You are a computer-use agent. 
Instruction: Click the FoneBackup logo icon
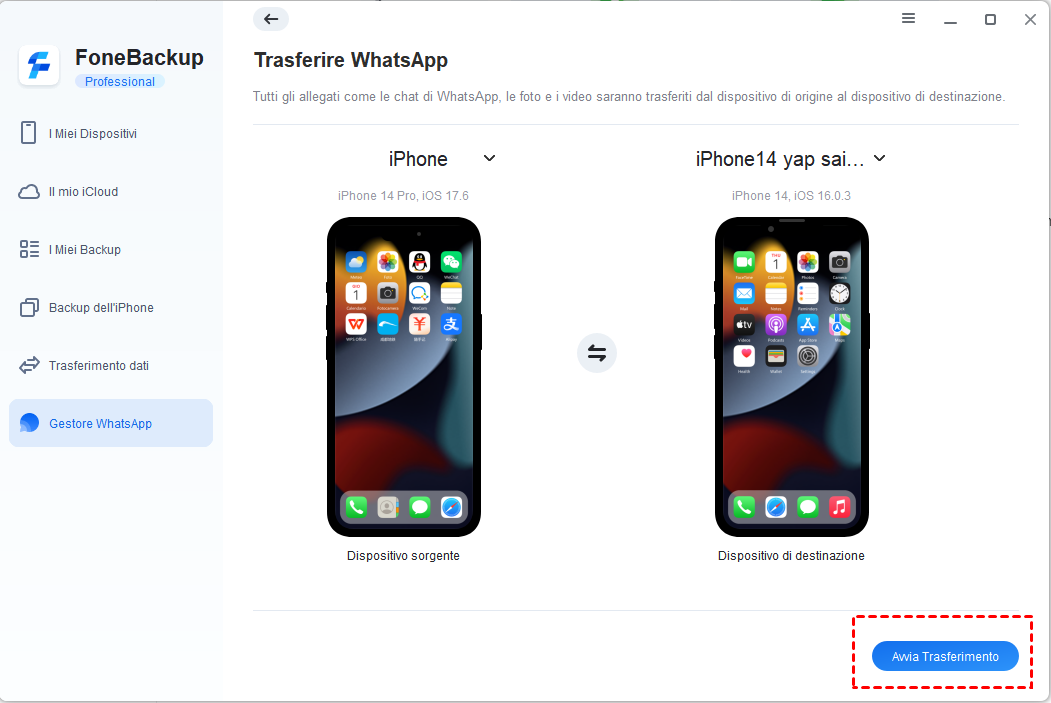(39, 66)
